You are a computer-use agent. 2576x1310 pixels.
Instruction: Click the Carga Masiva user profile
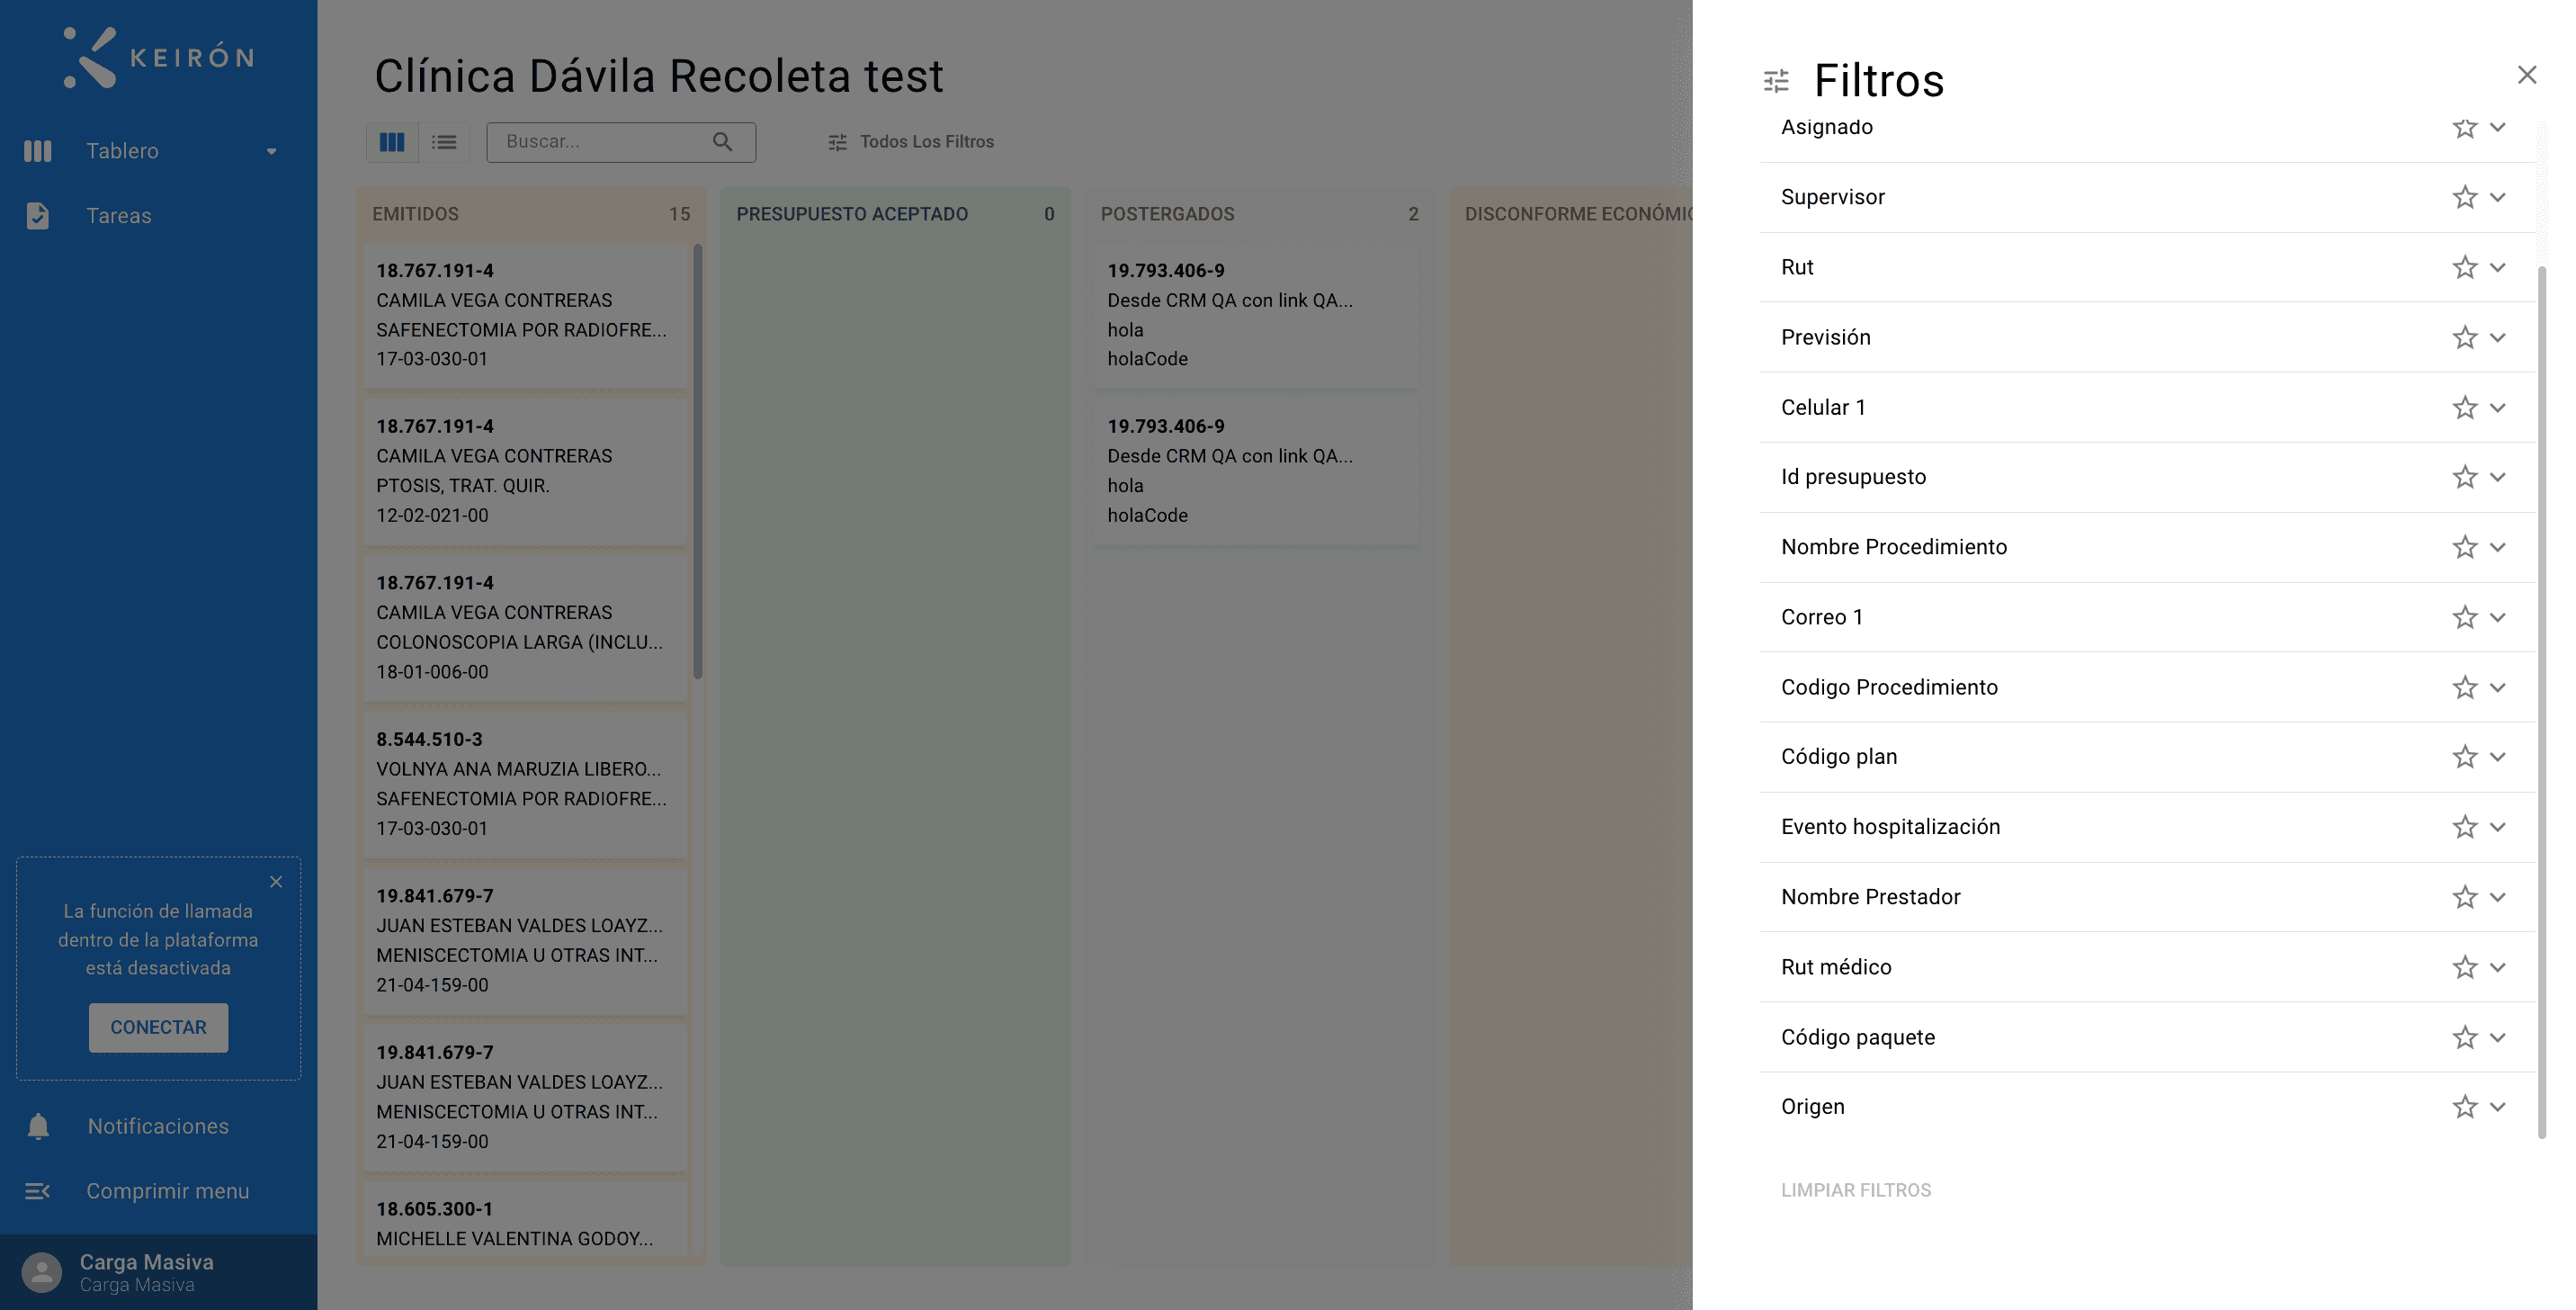pos(158,1273)
